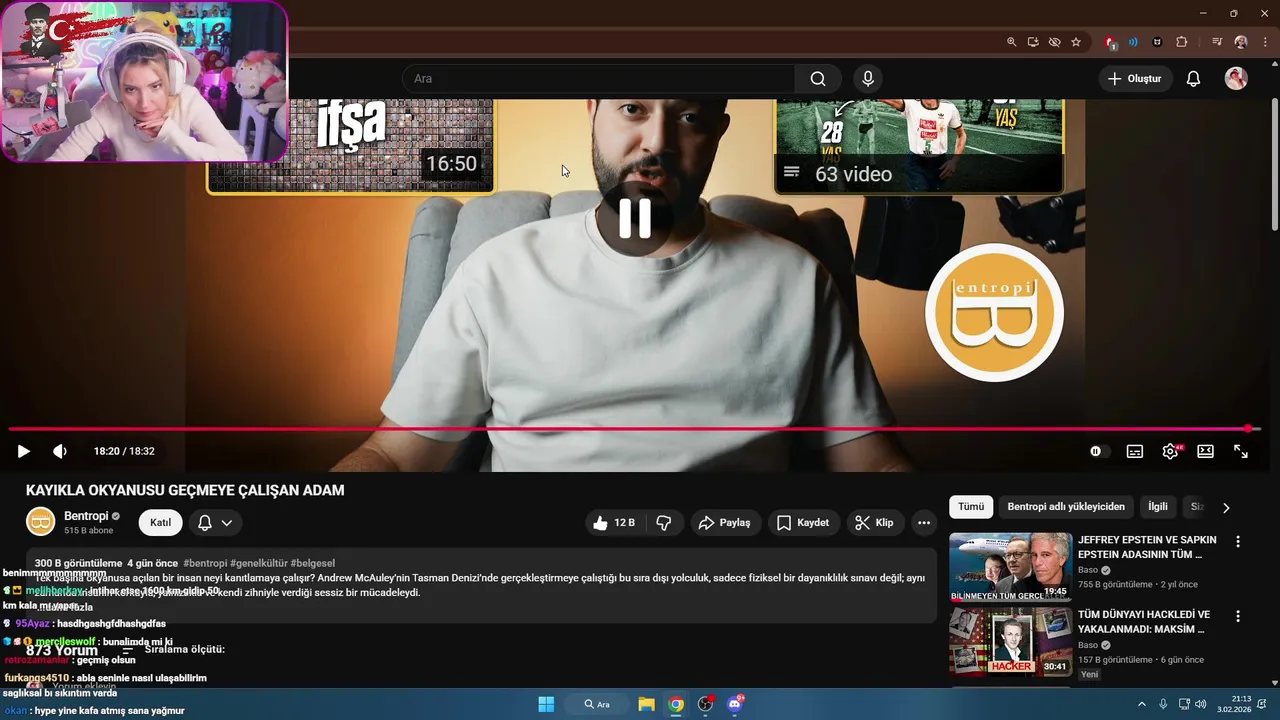
Task: Open the Chrome extensions puzzle icon
Action: (1181, 42)
